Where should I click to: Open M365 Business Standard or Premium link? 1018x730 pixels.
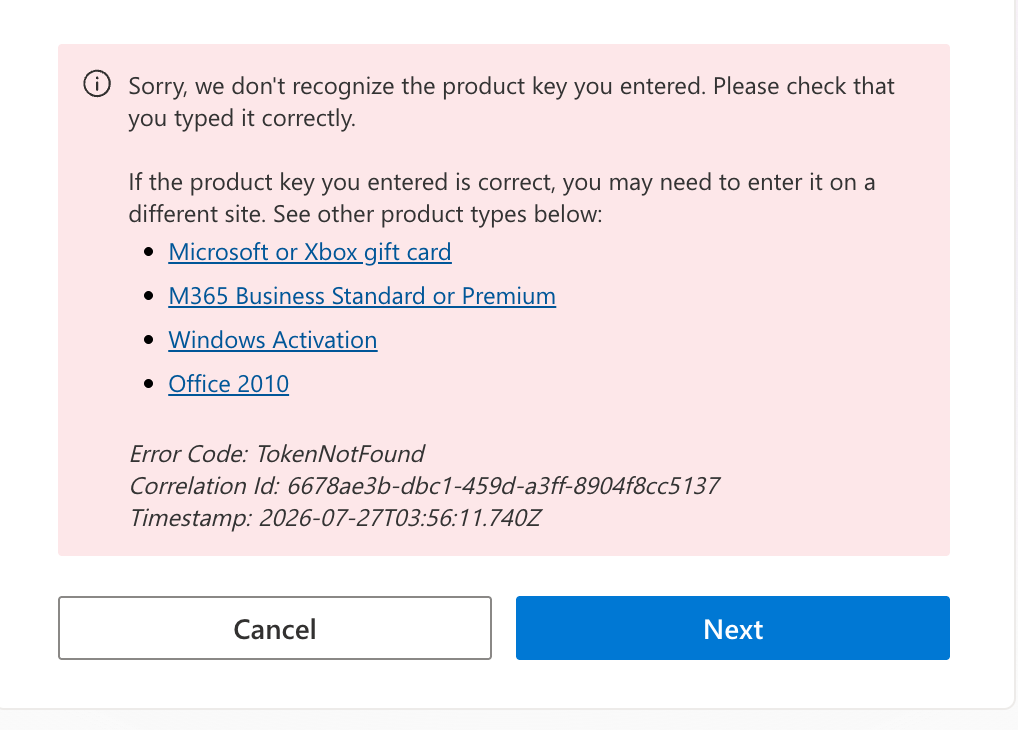[x=362, y=296]
